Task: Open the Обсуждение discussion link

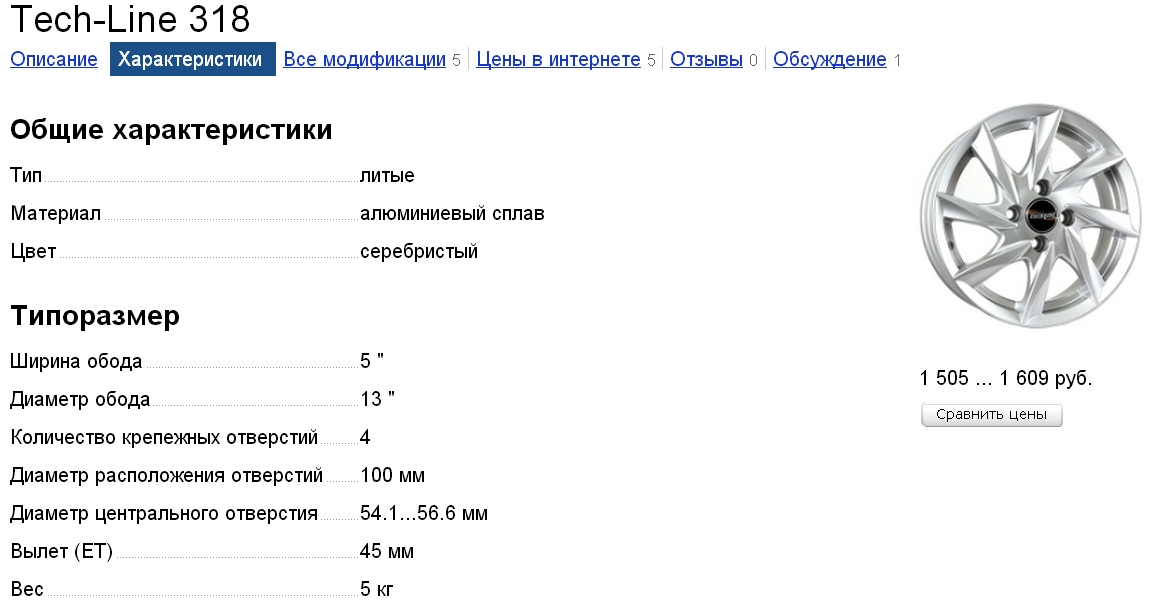Action: 829,60
